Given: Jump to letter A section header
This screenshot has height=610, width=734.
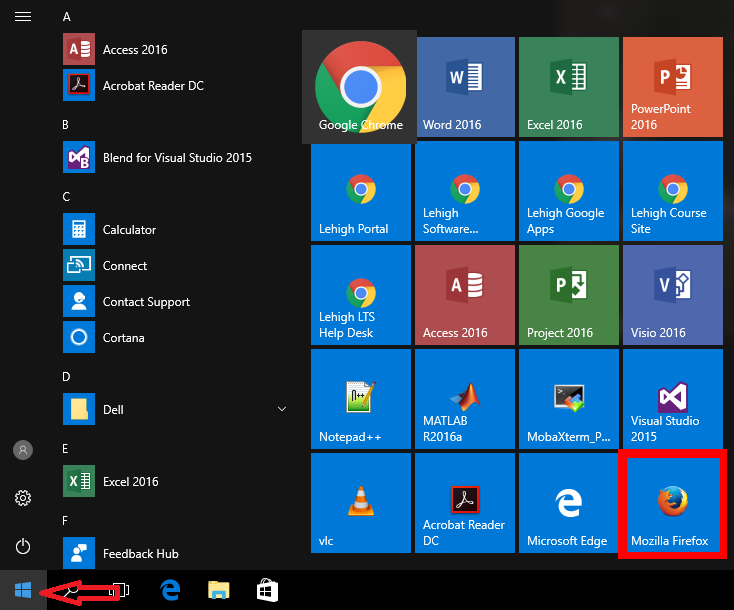Looking at the screenshot, I should pos(66,17).
